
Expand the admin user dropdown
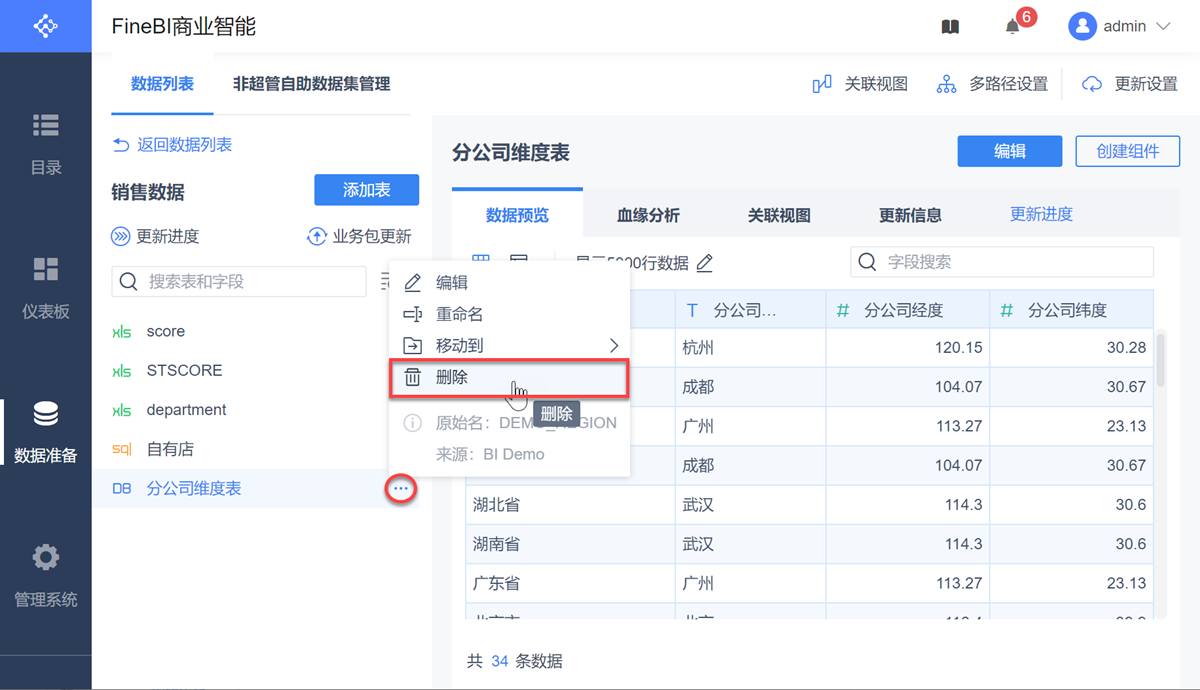[x=1120, y=27]
